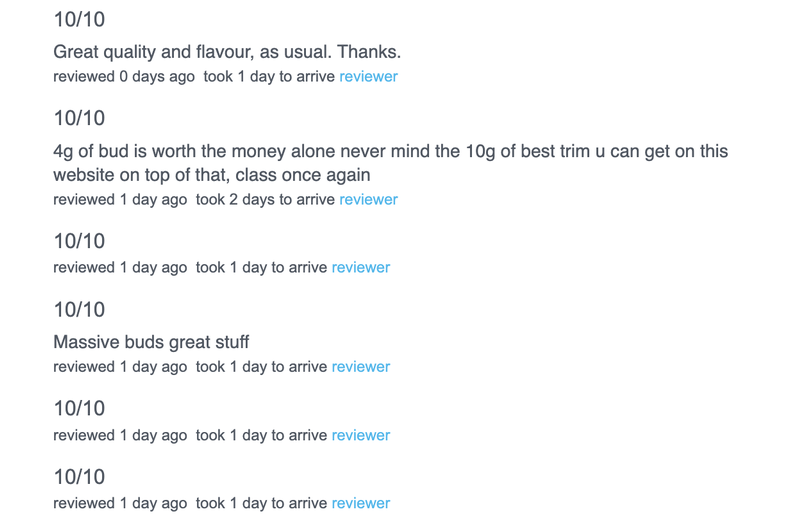Open the reviewer link of the fifth review
800x519 pixels.
pyautogui.click(x=360, y=436)
